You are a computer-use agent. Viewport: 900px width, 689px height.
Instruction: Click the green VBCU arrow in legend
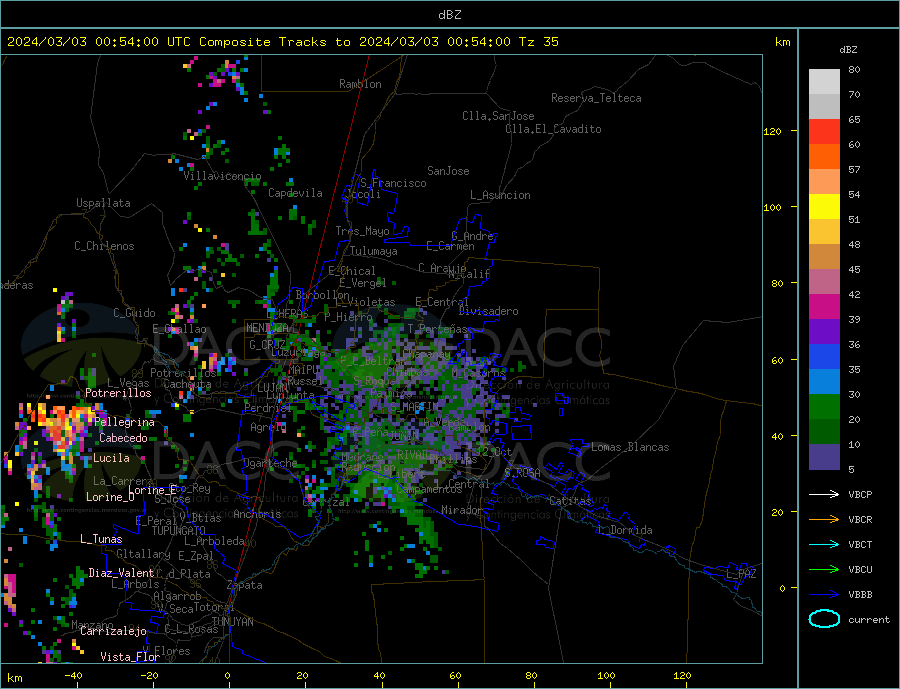[x=824, y=570]
